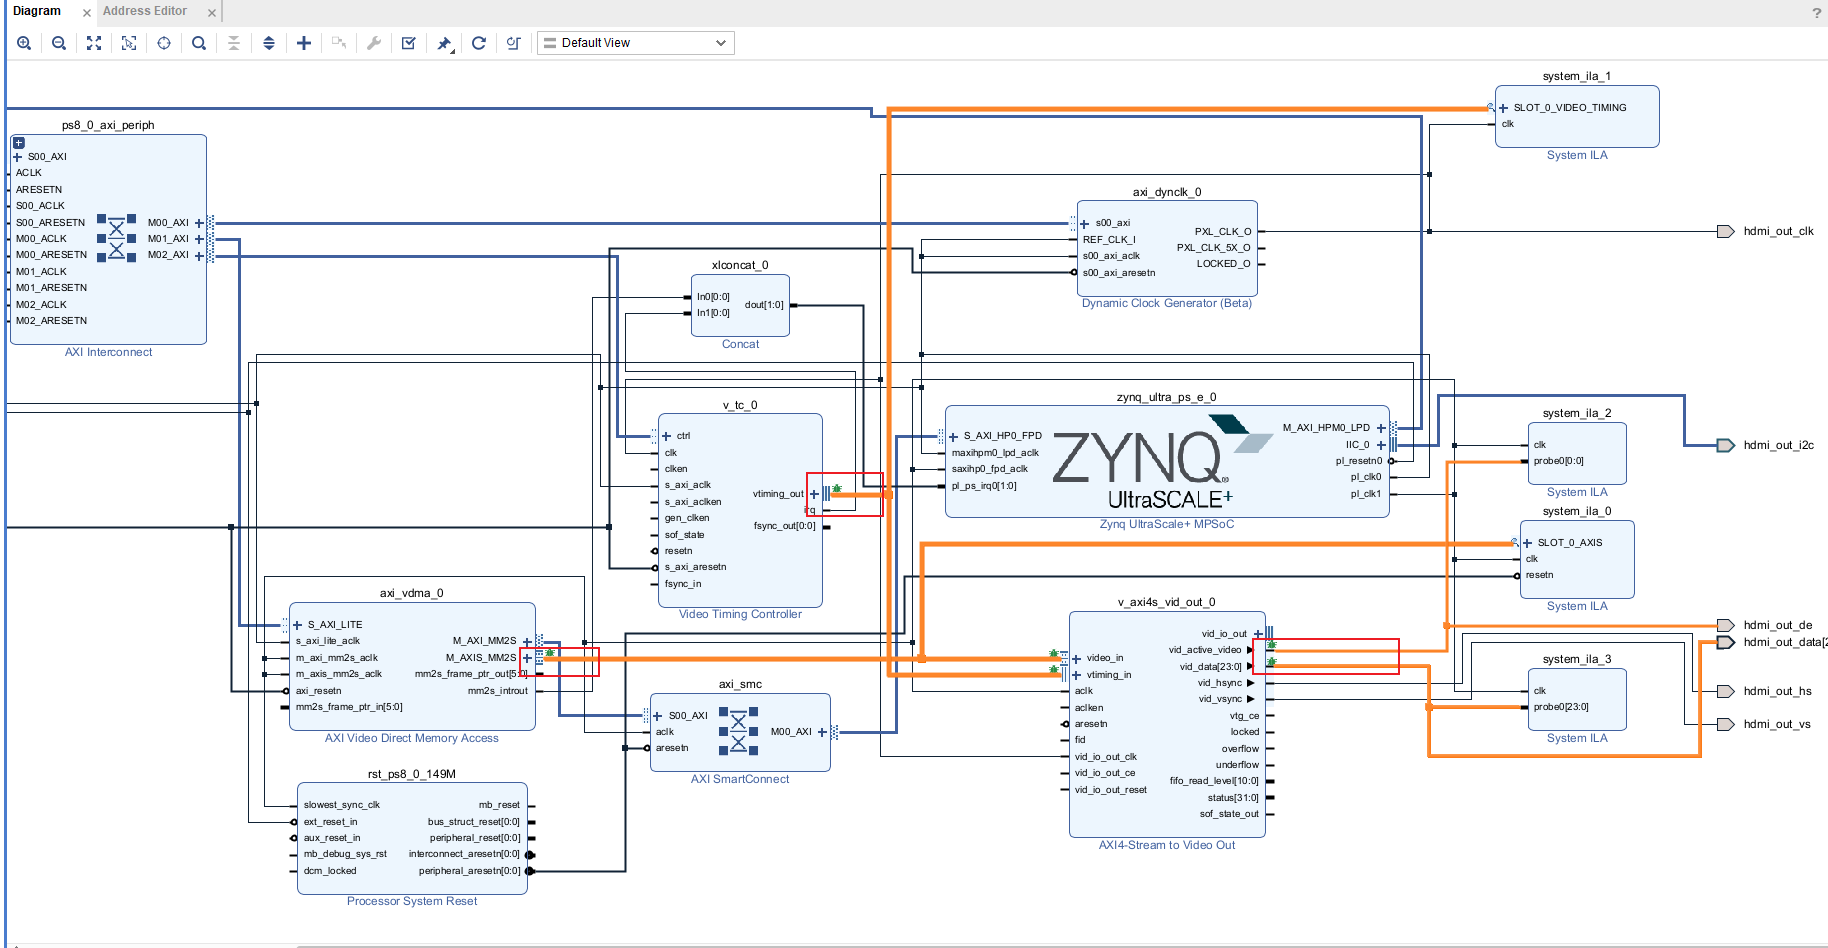Click the axi_dynclk_0 block title

point(1167,192)
